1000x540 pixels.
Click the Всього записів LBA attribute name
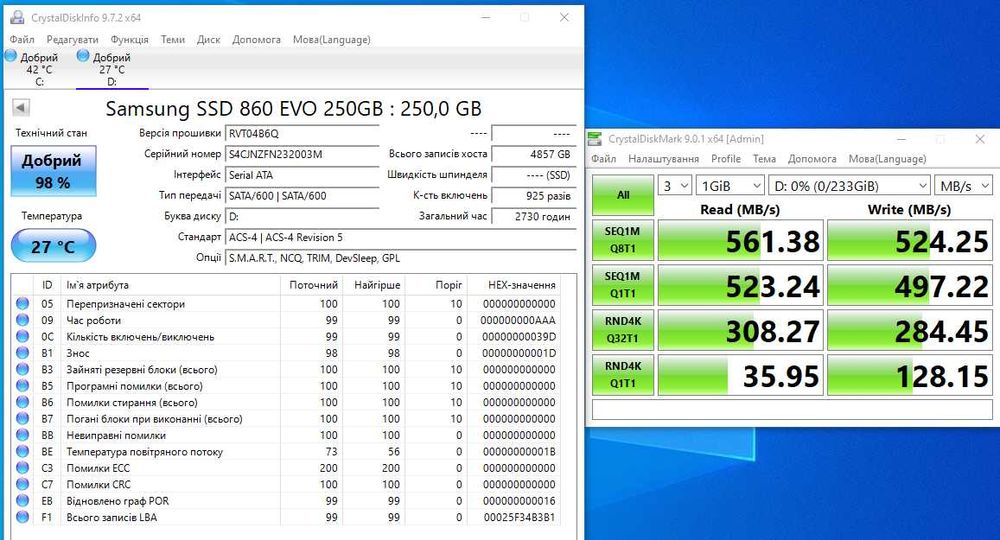pos(112,517)
